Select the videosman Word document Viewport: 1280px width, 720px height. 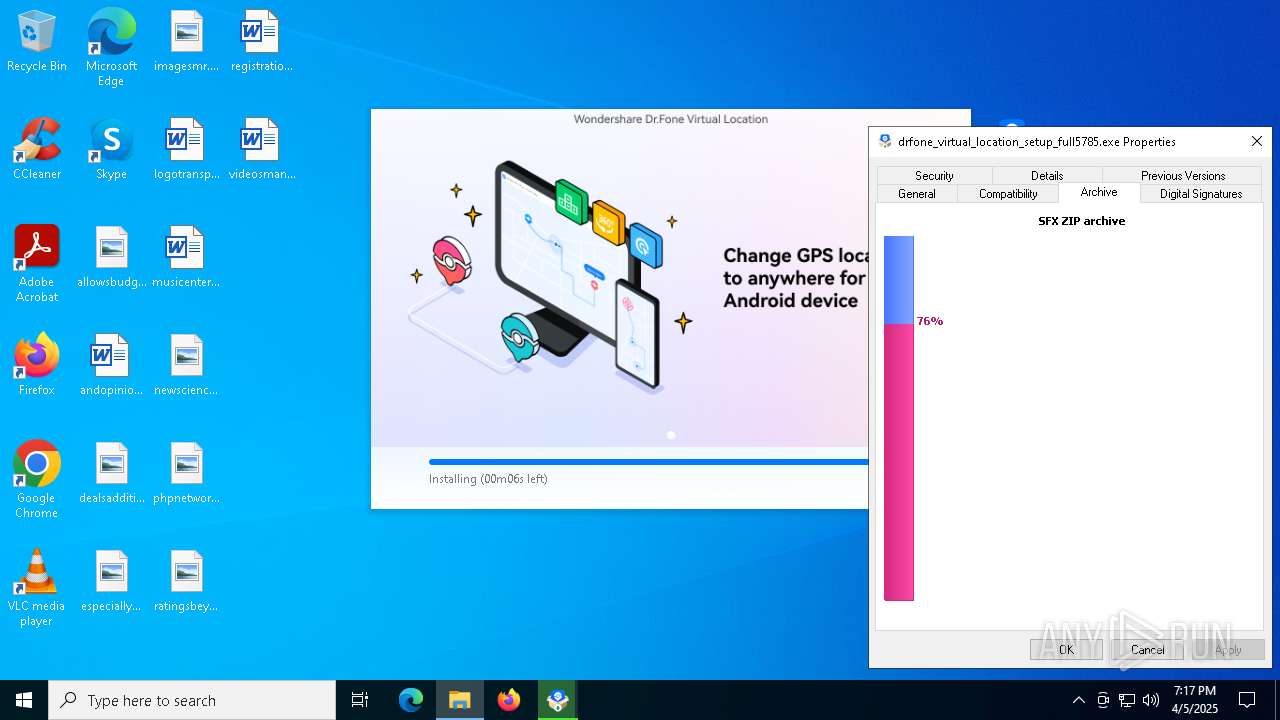[x=261, y=150]
